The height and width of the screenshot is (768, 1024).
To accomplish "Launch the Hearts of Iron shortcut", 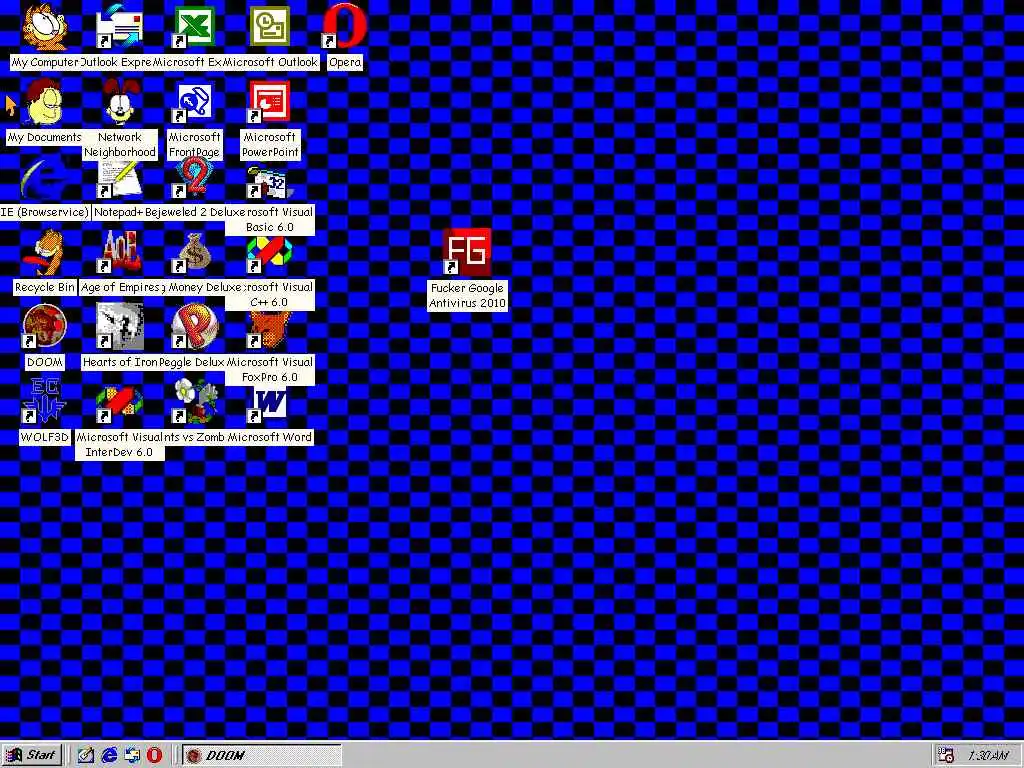I will coord(119,326).
